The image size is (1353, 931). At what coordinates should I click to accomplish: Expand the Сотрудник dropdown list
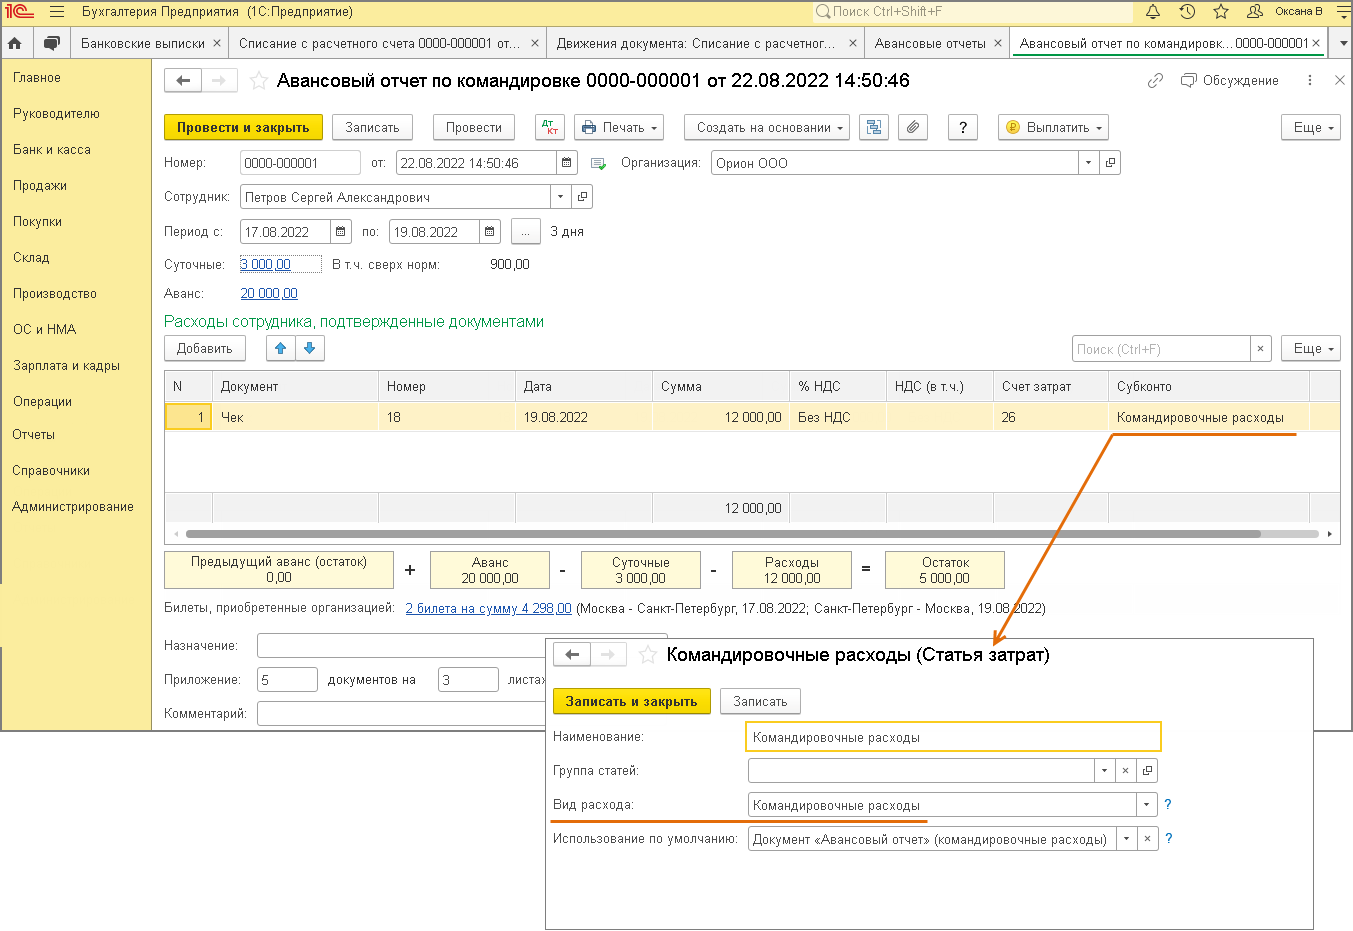click(560, 197)
